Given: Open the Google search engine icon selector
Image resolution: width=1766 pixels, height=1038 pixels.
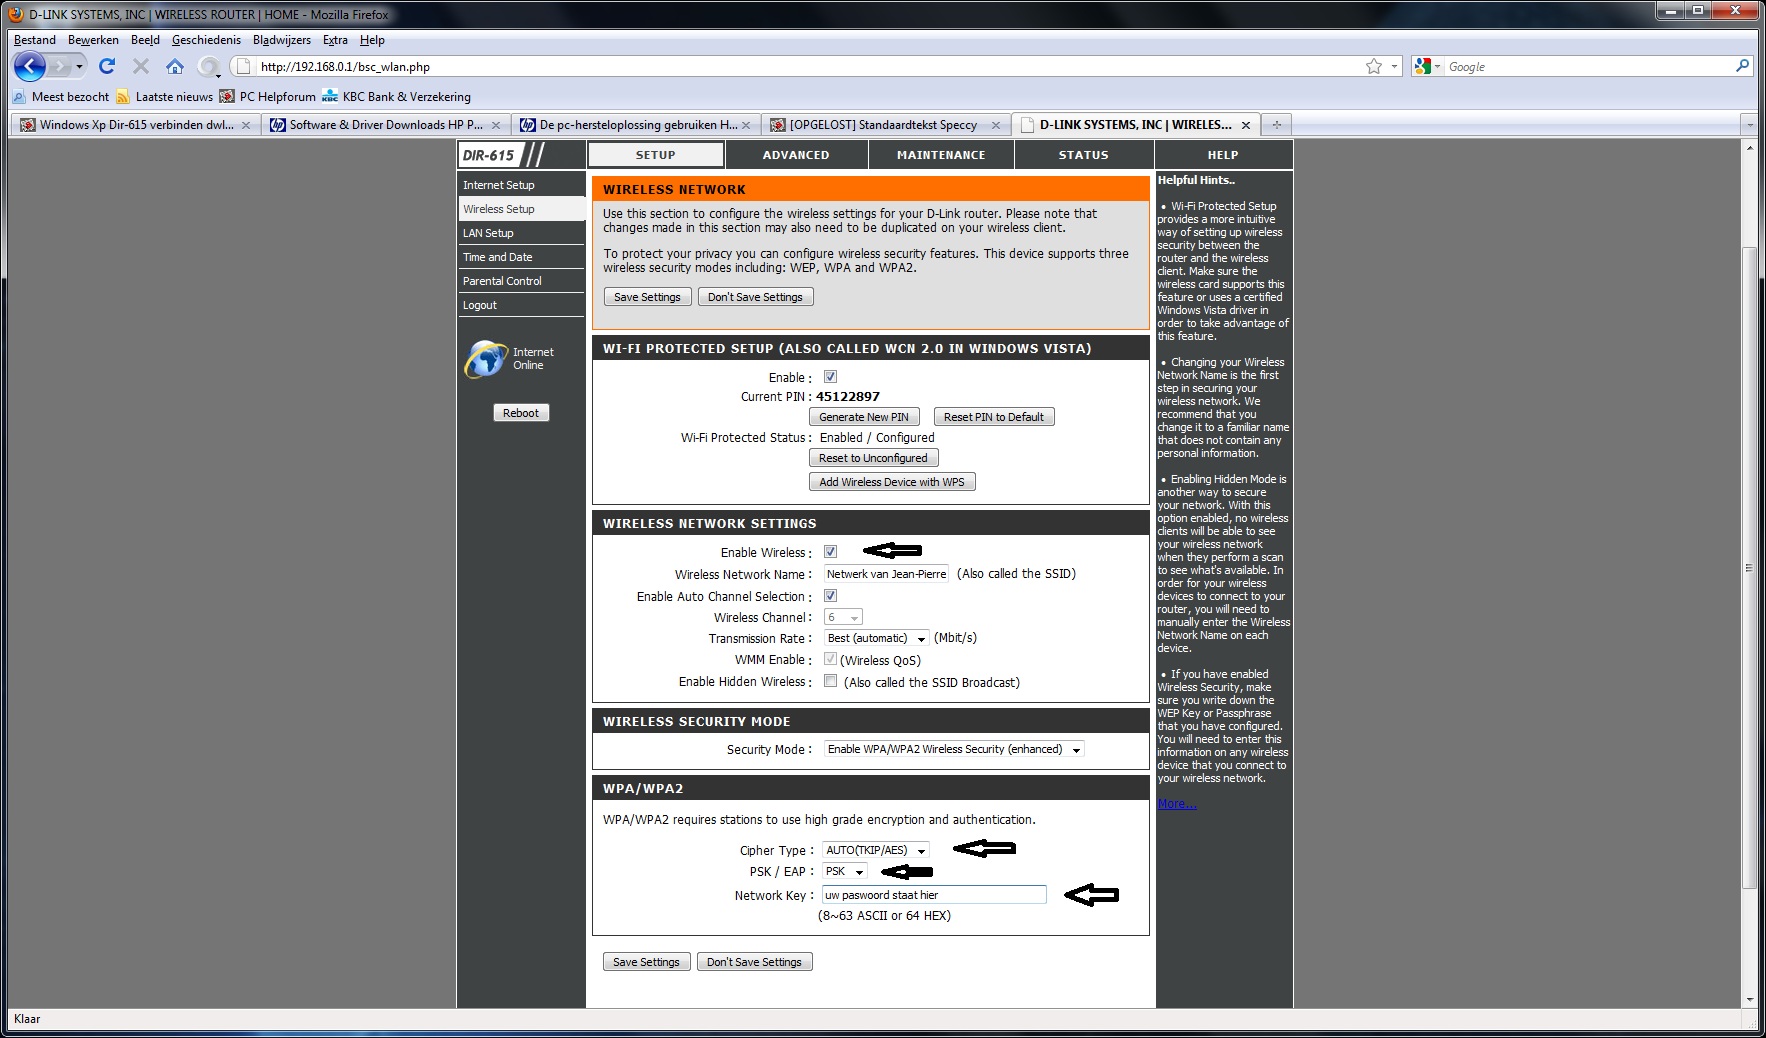Looking at the screenshot, I should [x=1427, y=66].
